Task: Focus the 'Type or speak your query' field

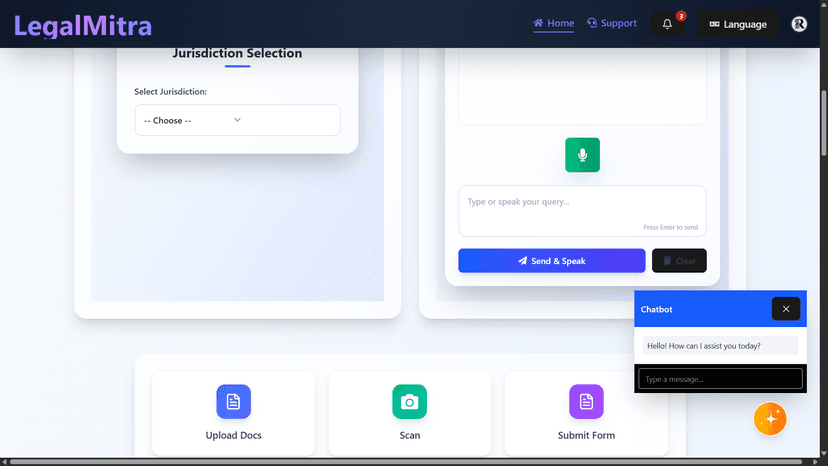Action: (x=582, y=204)
